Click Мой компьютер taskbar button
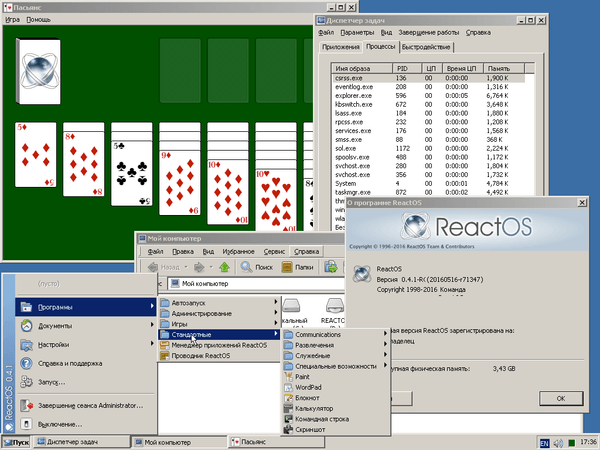Image resolution: width=600 pixels, height=450 pixels. tap(180, 442)
